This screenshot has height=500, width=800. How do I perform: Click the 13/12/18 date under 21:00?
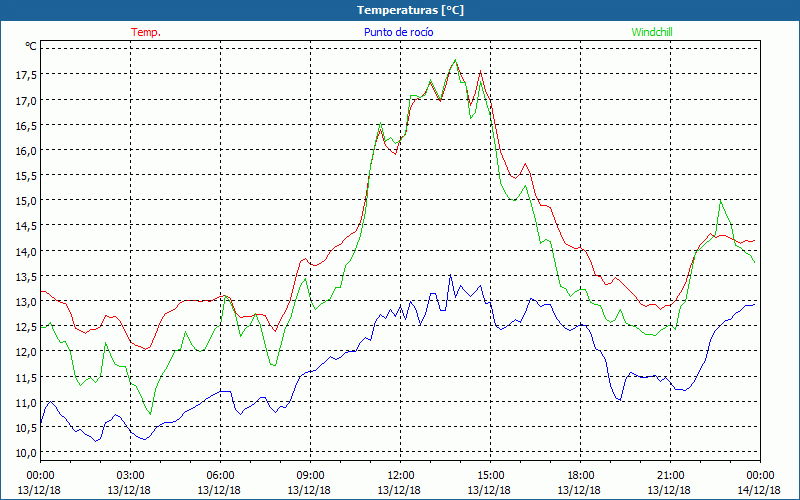click(x=669, y=490)
